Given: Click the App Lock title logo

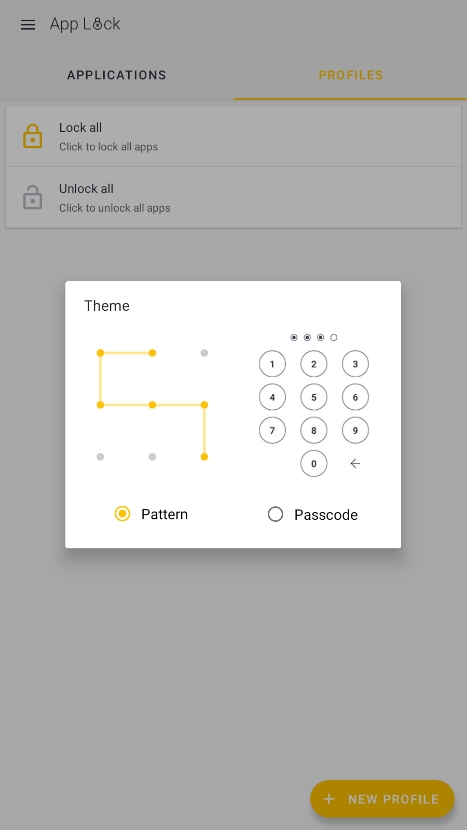Looking at the screenshot, I should pos(85,24).
